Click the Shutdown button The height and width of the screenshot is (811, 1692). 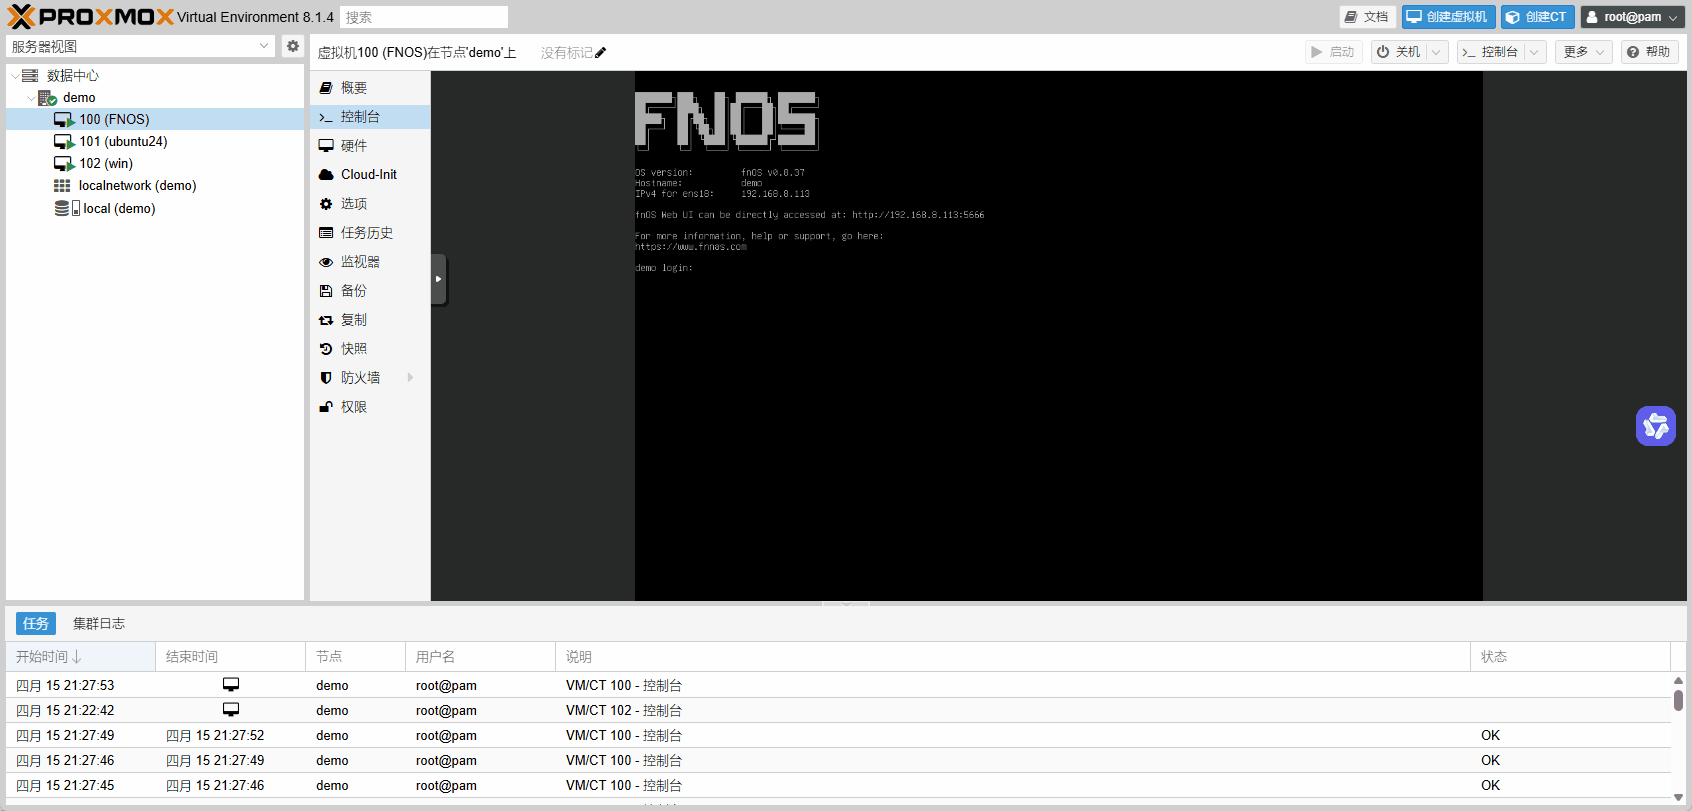coord(1399,52)
